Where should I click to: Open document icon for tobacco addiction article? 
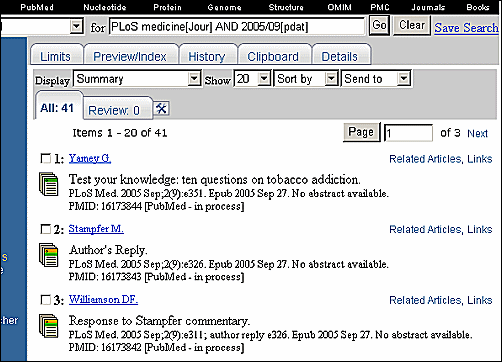[x=49, y=184]
